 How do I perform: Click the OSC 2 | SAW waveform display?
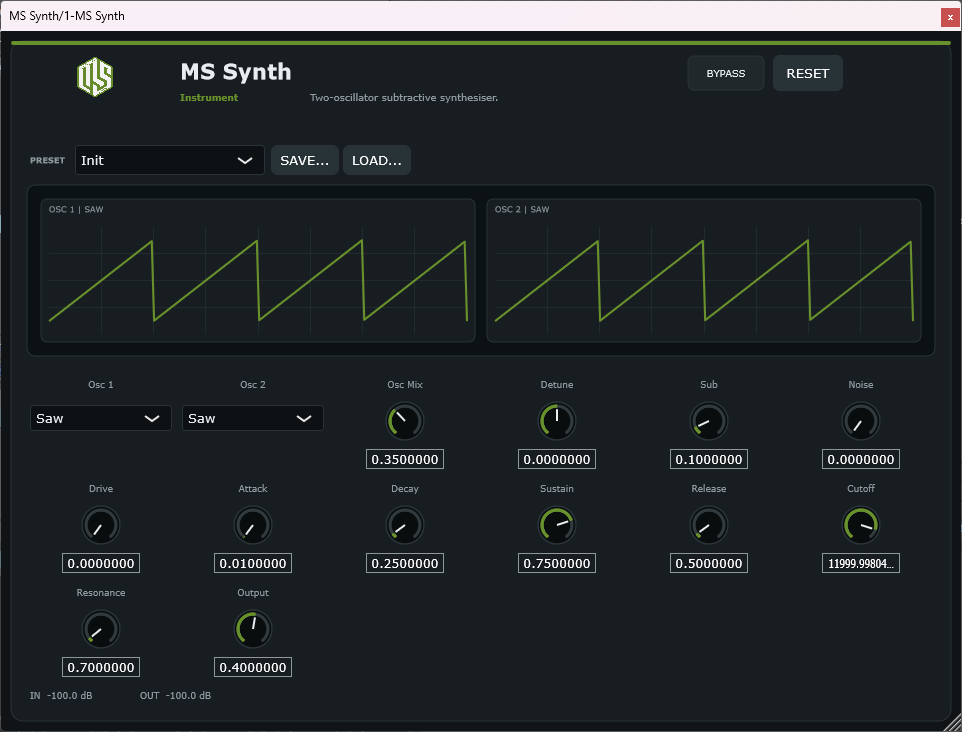click(704, 270)
